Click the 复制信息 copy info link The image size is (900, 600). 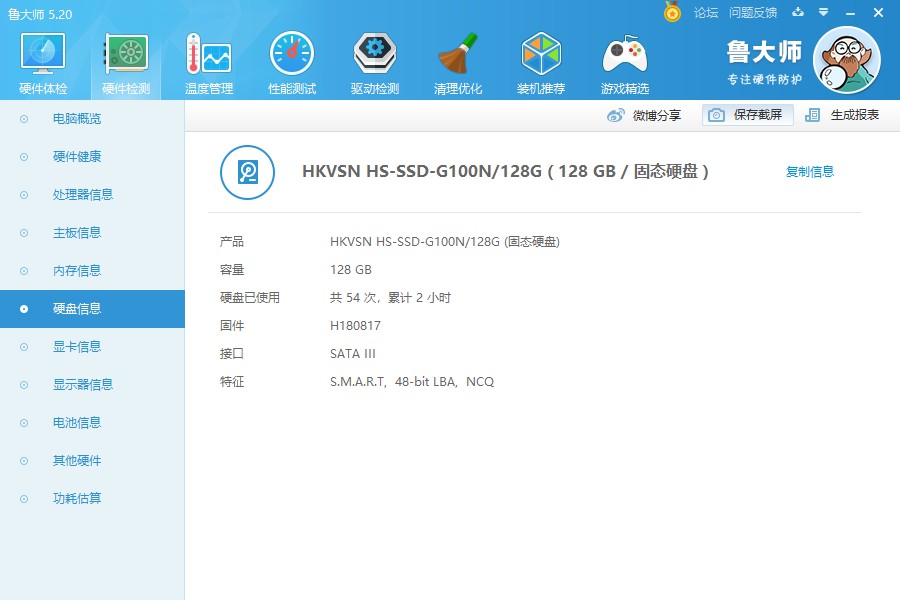810,171
